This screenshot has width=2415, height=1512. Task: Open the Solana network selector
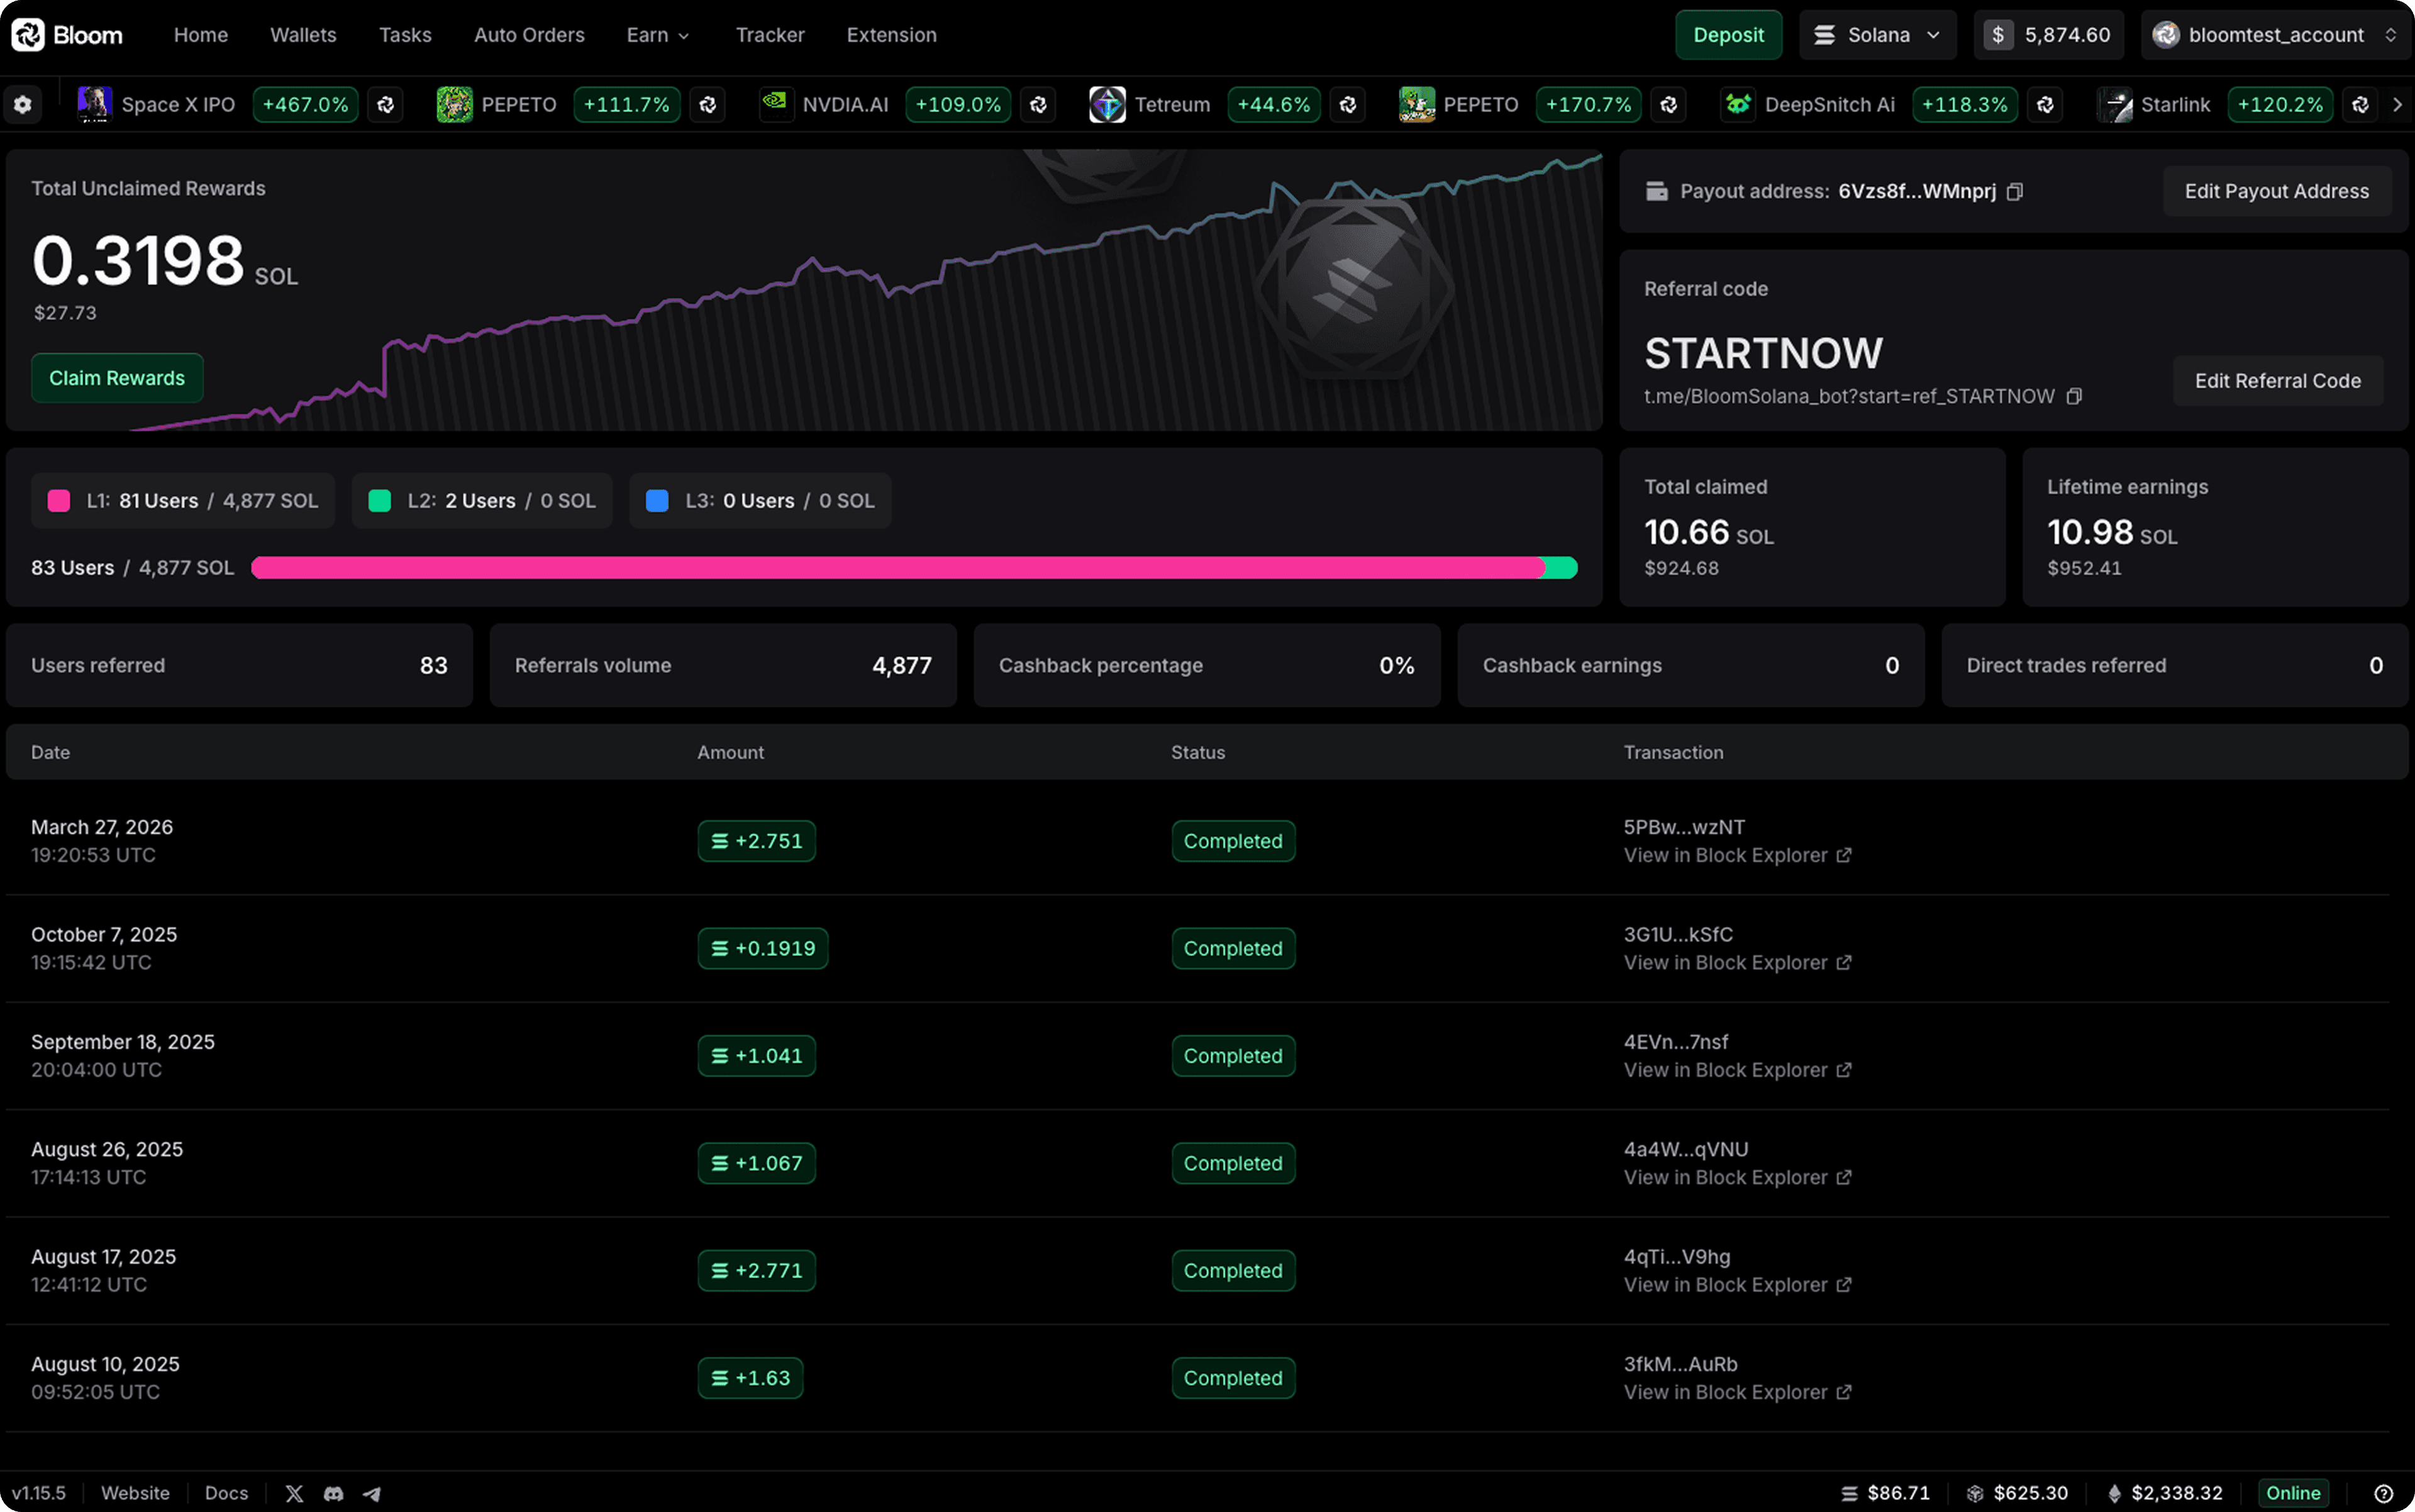tap(1877, 35)
